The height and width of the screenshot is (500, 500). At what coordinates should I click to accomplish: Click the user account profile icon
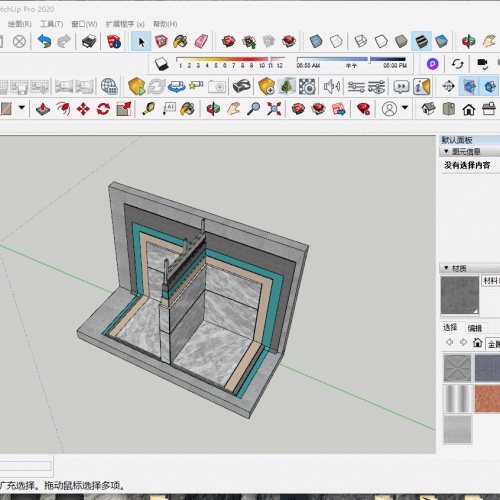coord(389,109)
